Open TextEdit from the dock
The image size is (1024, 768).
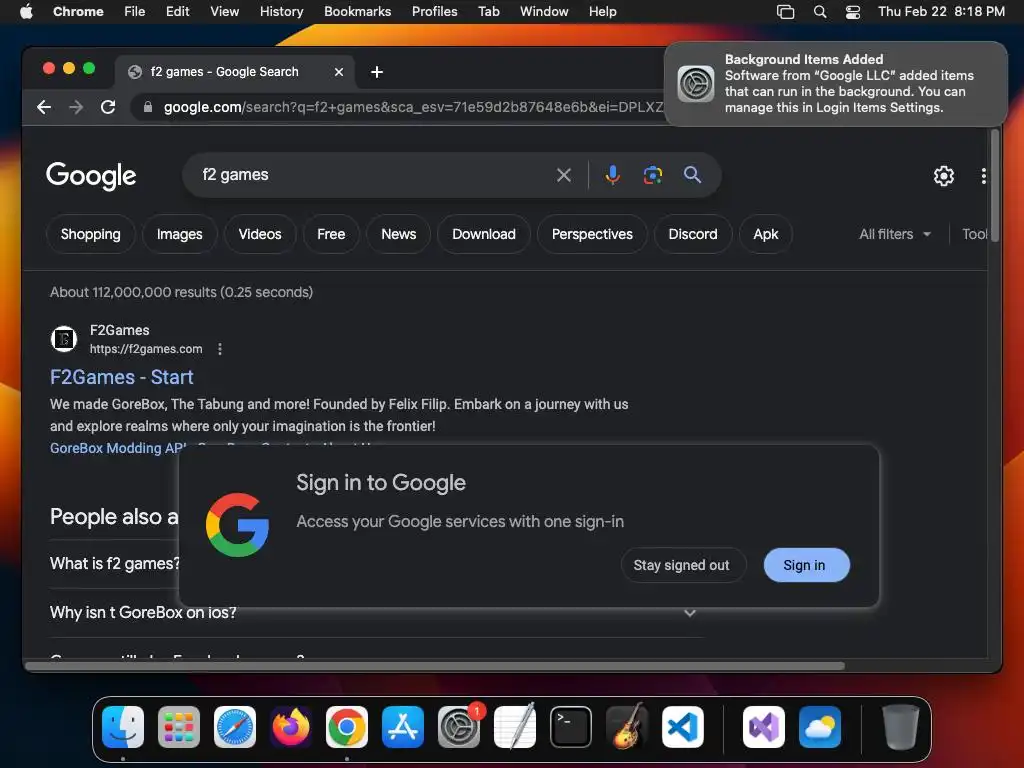[x=515, y=727]
